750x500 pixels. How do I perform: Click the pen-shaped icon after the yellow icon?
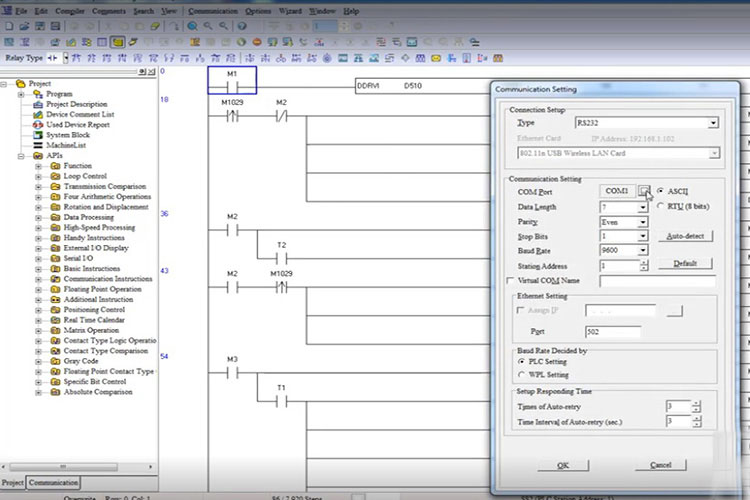(133, 42)
